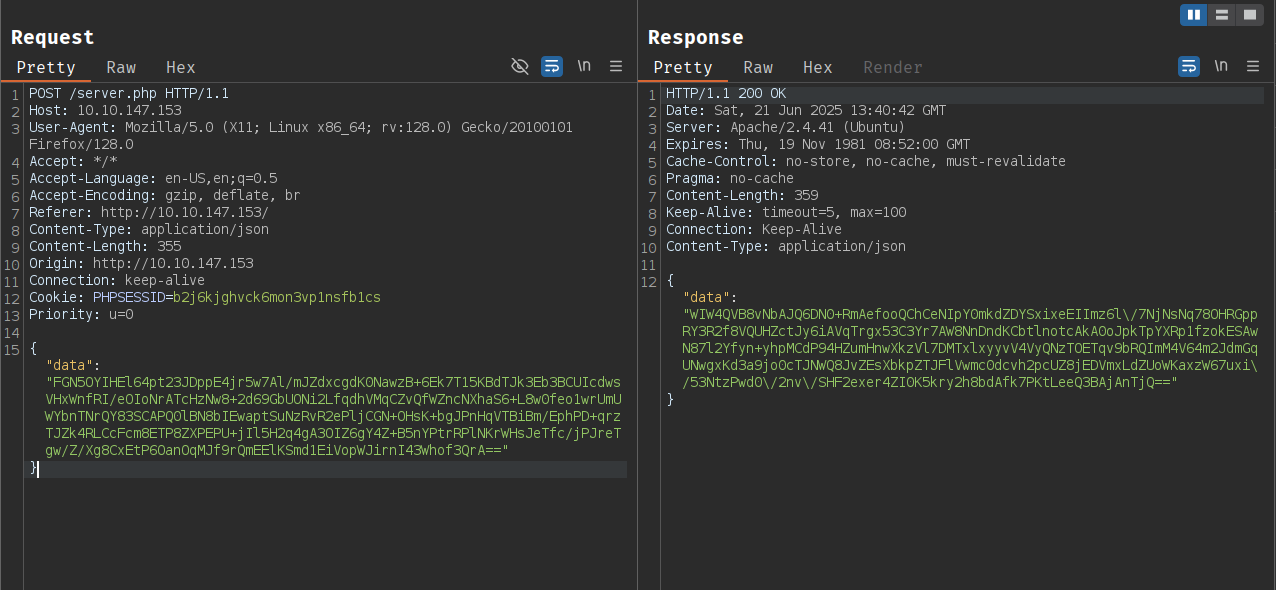Open the Response panel hamburger menu
This screenshot has width=1276, height=590.
(1253, 66)
